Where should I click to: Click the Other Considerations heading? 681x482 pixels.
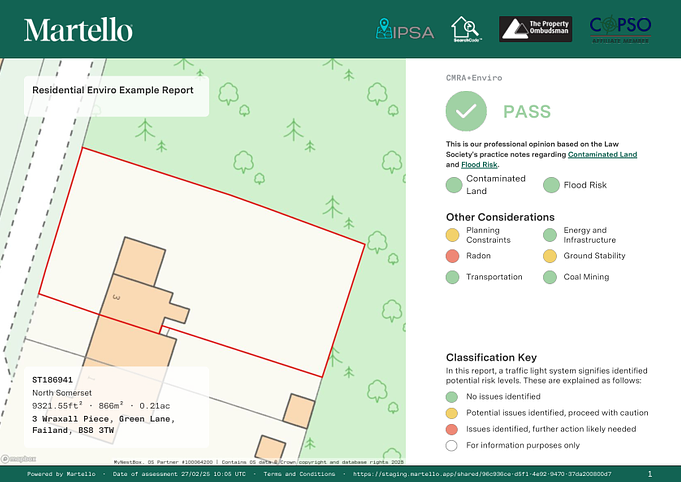click(x=500, y=217)
